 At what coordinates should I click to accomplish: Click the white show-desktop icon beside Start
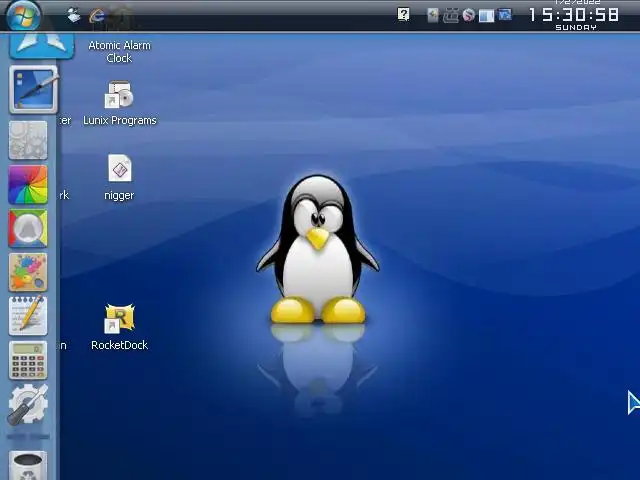pos(73,15)
